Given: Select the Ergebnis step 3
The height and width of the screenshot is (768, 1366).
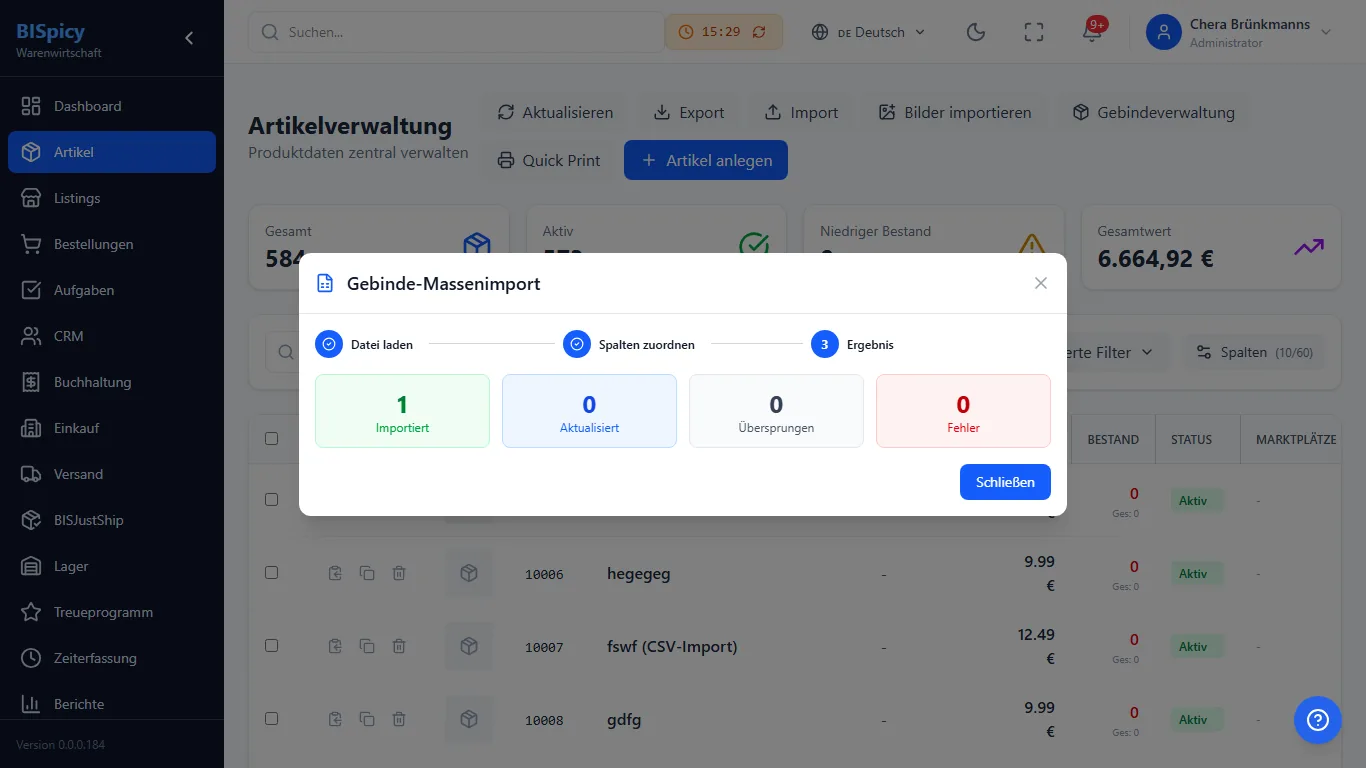Looking at the screenshot, I should pos(852,344).
